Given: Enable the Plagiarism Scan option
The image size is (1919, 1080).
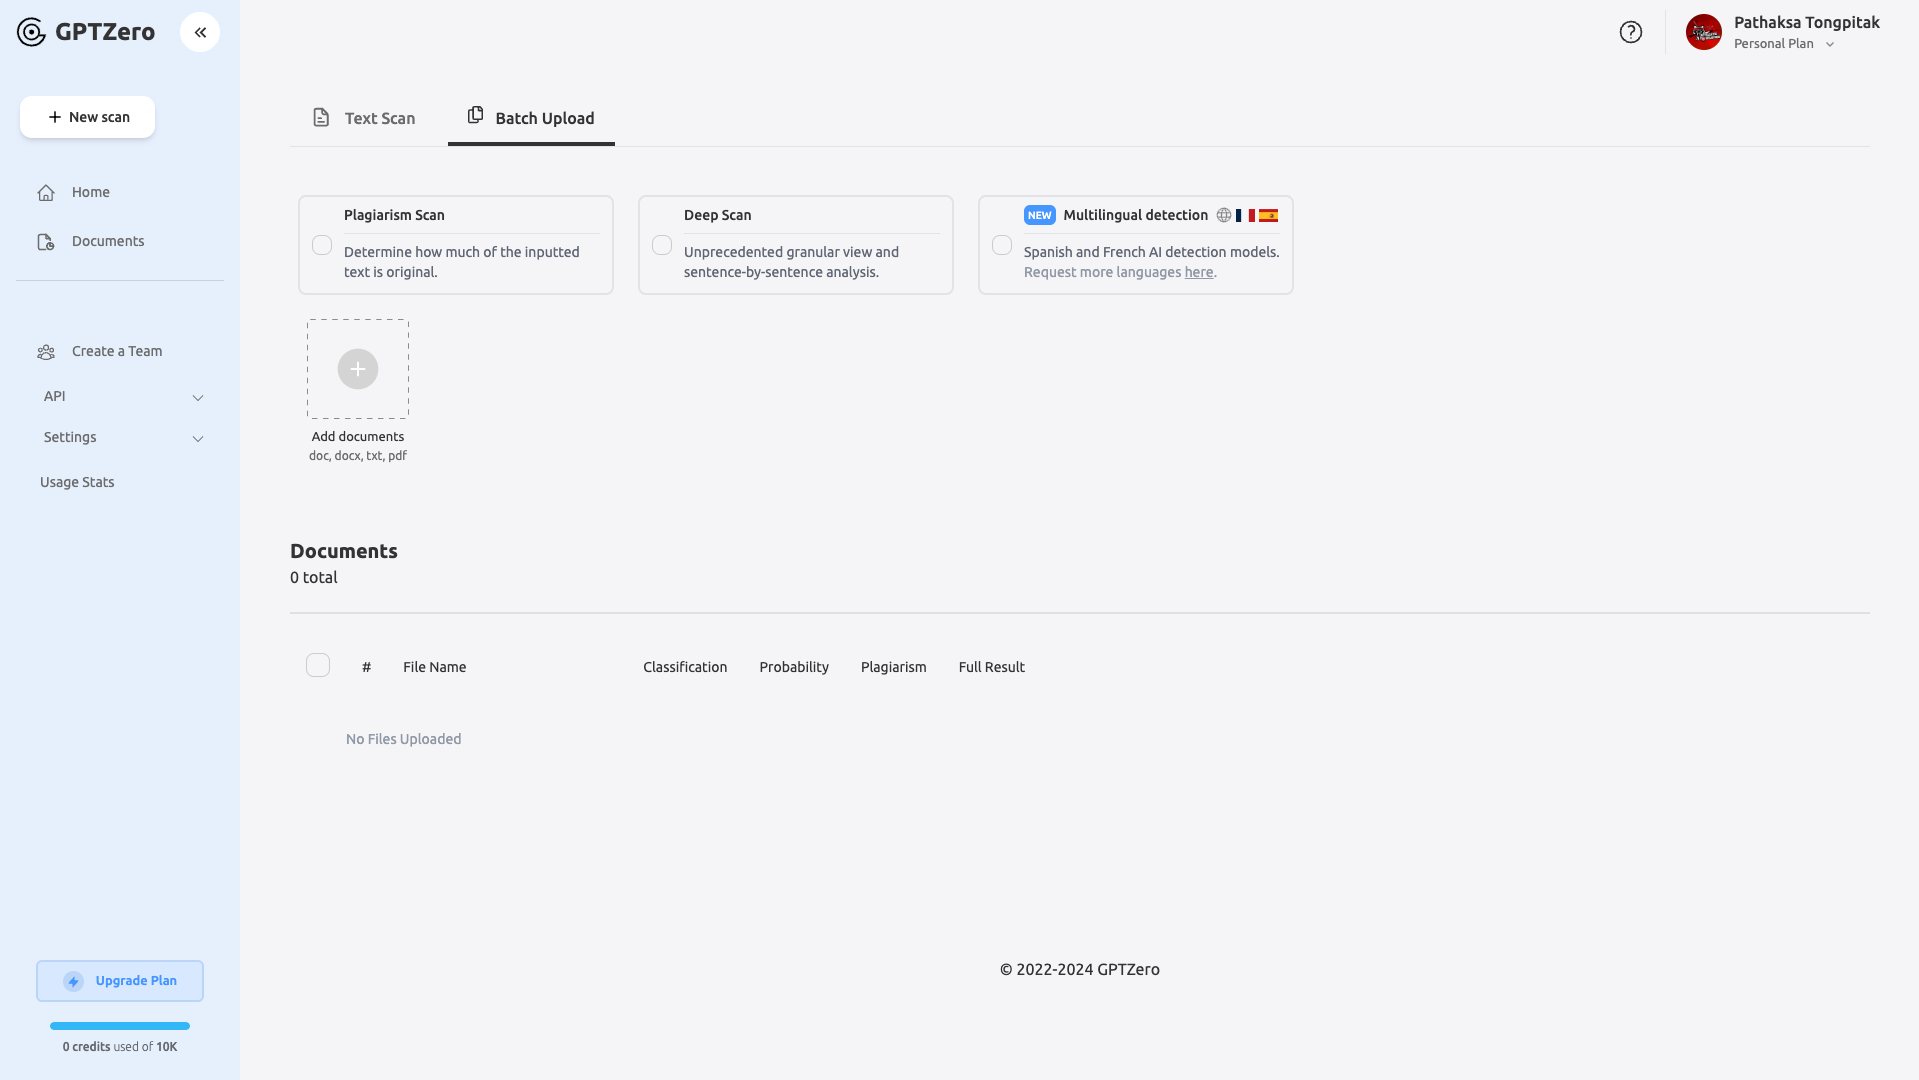Looking at the screenshot, I should click(322, 245).
